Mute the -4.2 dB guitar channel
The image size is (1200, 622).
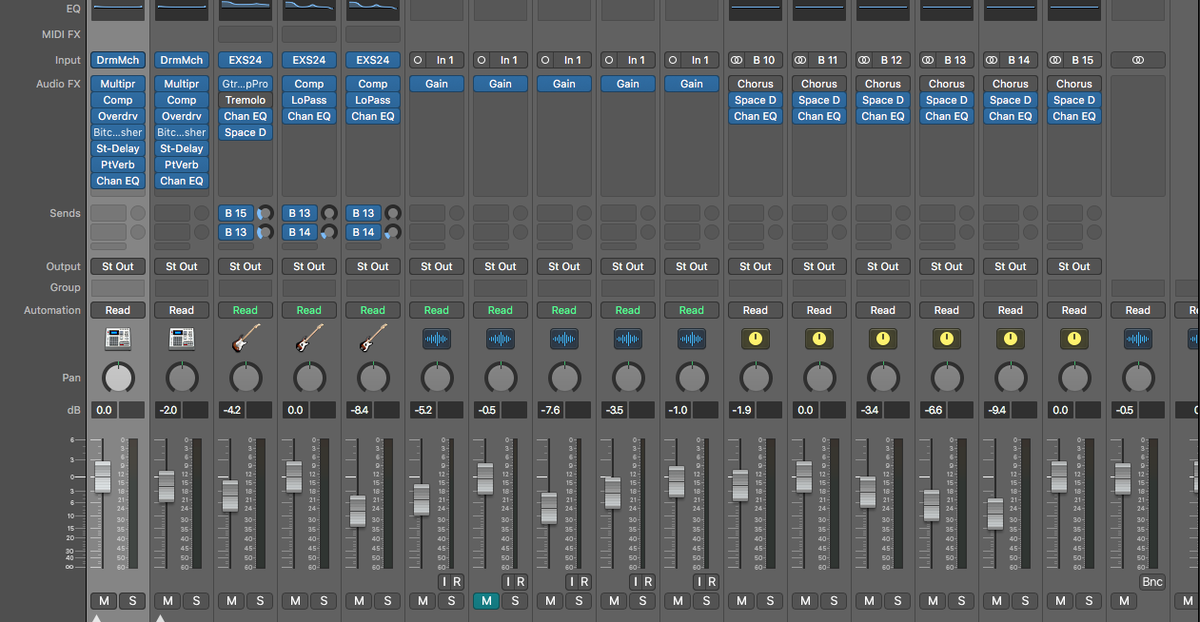click(232, 600)
